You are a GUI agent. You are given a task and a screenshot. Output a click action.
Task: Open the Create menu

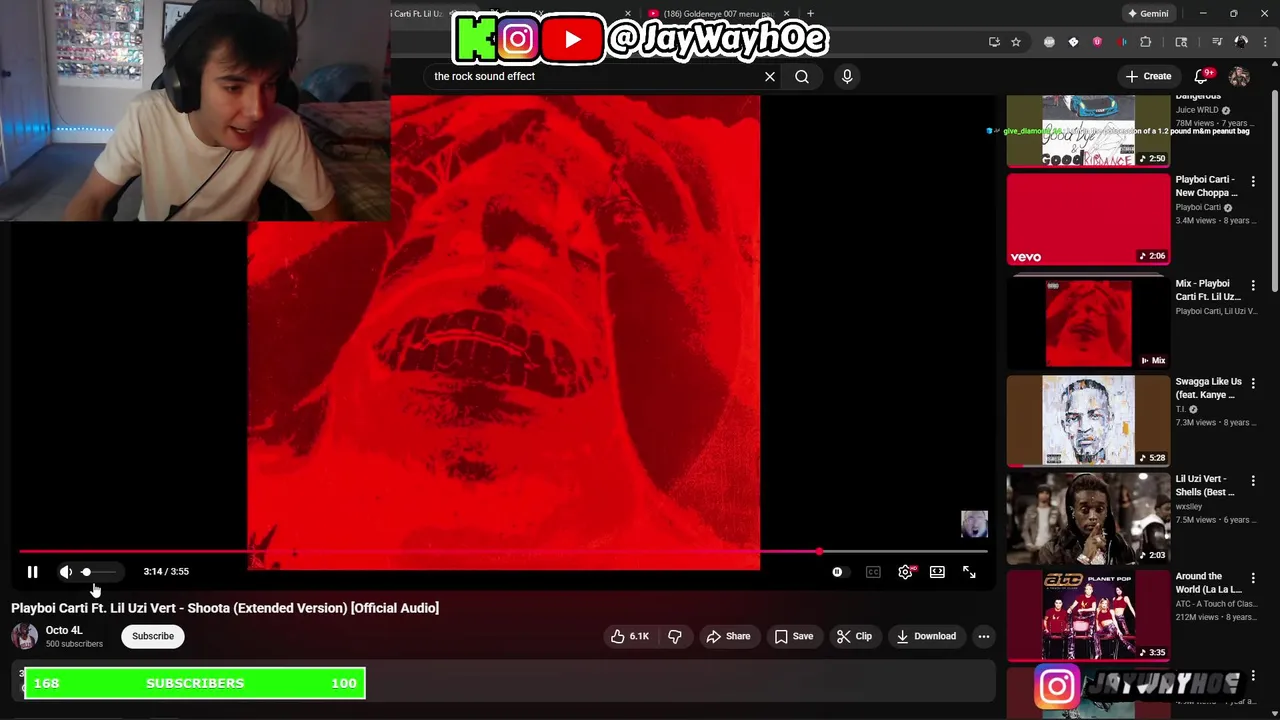[1148, 76]
